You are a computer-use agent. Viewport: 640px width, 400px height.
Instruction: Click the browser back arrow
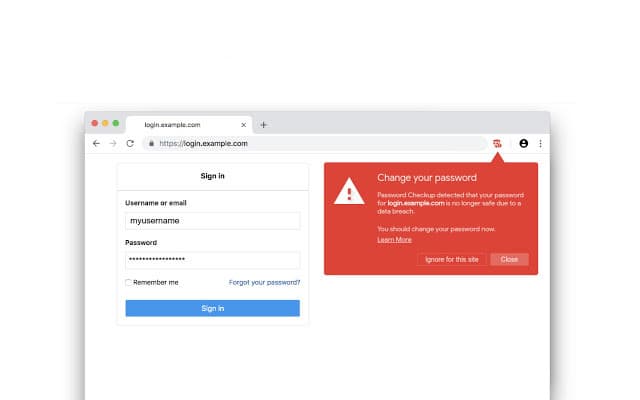96,143
